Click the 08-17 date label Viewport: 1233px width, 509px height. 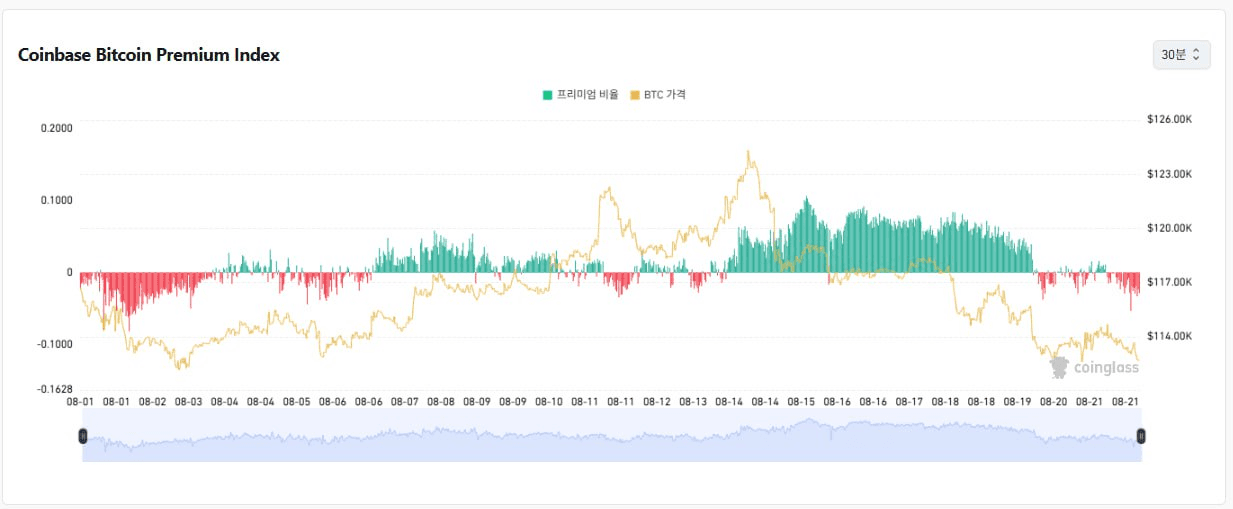(909, 402)
